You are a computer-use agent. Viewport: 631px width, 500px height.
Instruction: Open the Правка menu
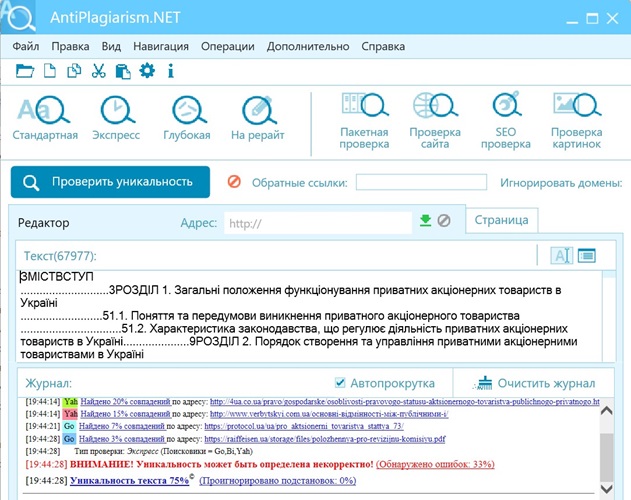[70, 46]
